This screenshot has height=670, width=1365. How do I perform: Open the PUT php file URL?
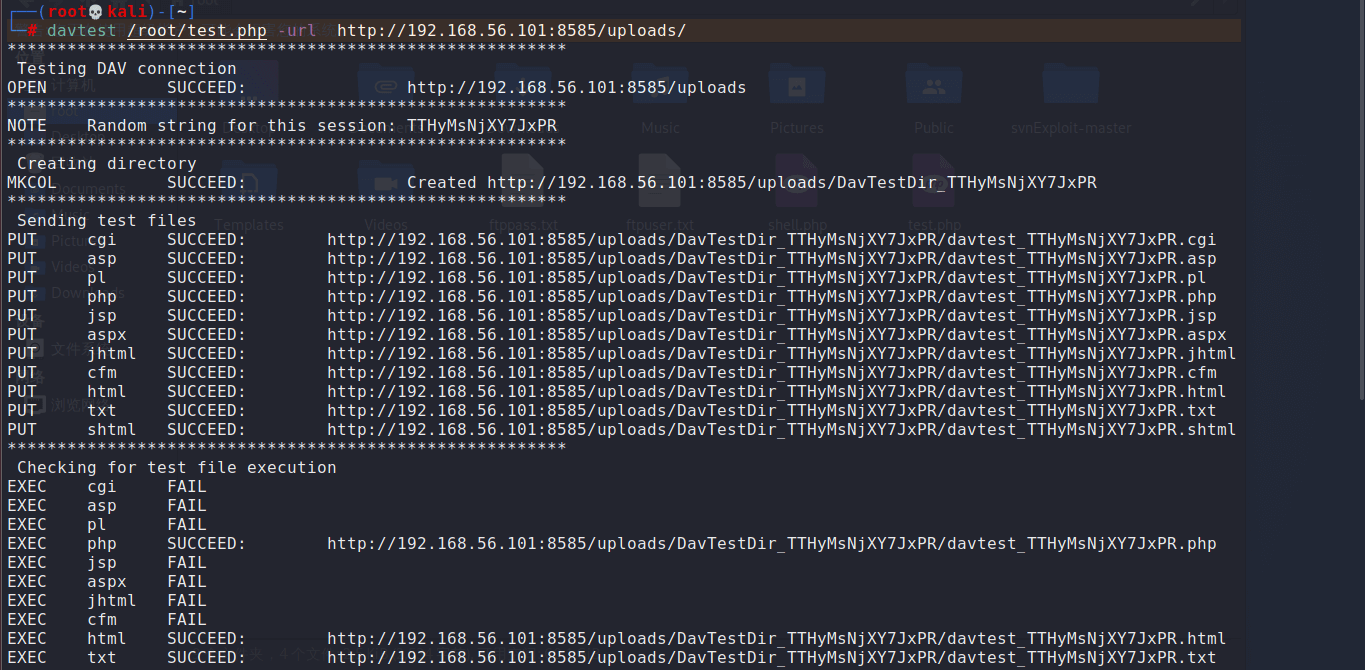point(772,297)
